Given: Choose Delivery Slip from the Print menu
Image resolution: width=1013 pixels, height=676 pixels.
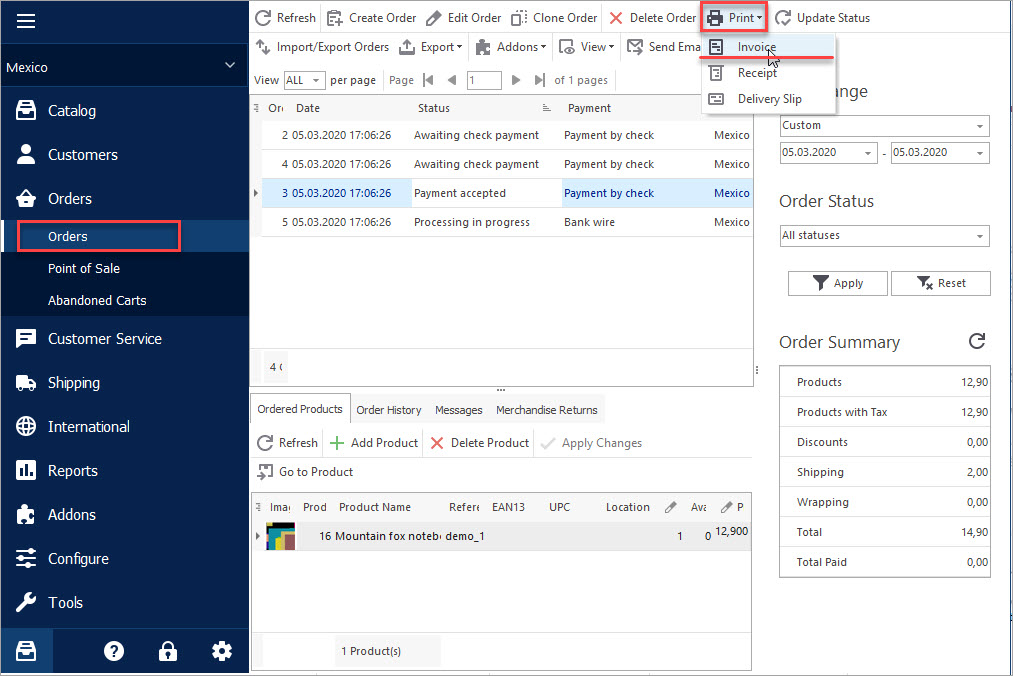Looking at the screenshot, I should [x=768, y=99].
